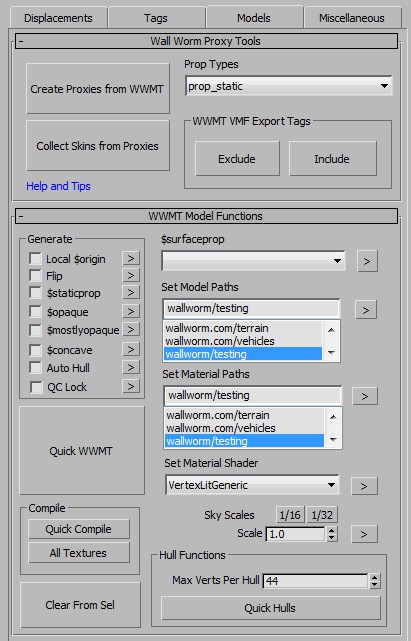Open the Help and Tips link

[x=58, y=186]
